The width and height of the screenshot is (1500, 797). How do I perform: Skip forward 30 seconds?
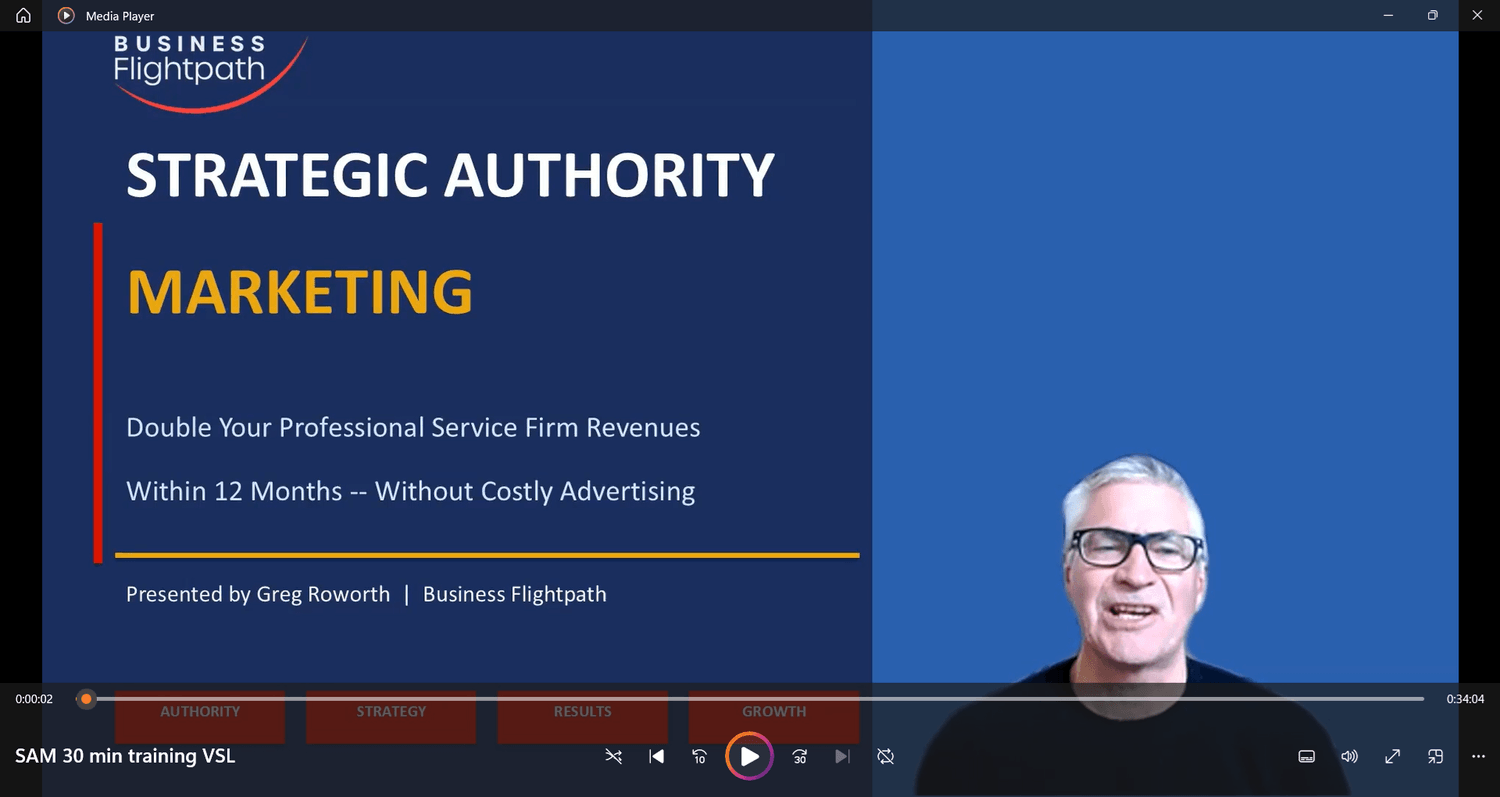pos(800,757)
